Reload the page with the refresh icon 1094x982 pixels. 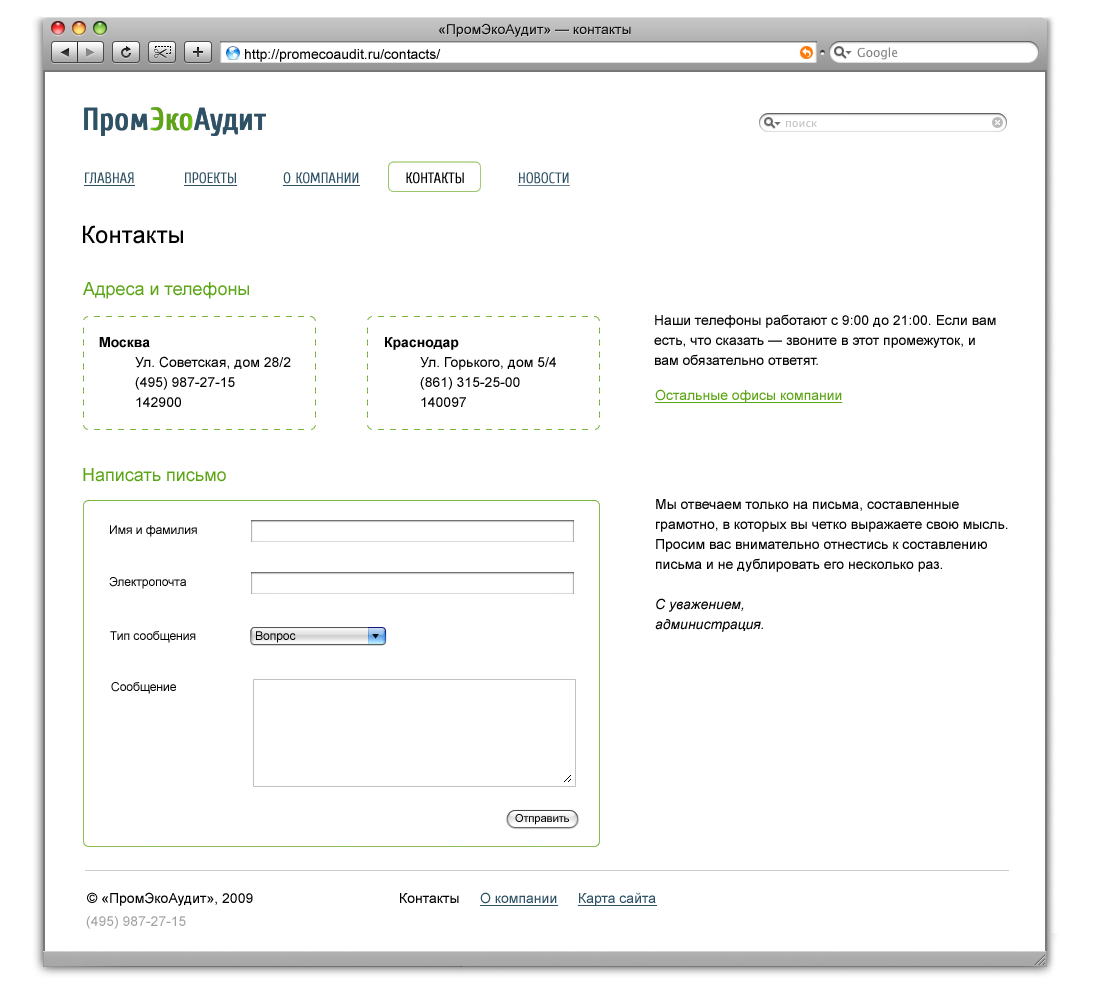tap(126, 52)
